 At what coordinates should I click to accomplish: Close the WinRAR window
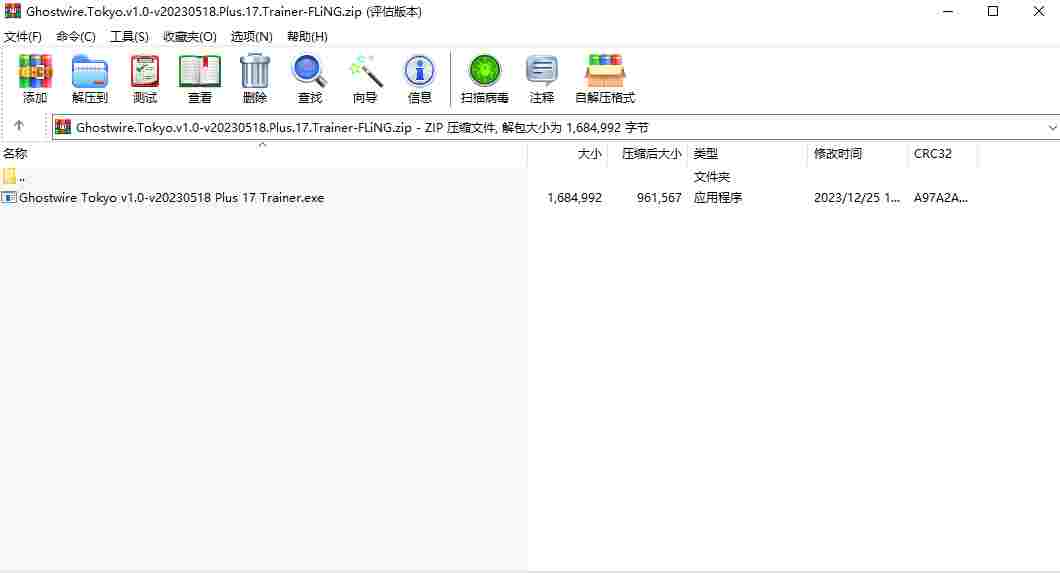pyautogui.click(x=1039, y=11)
